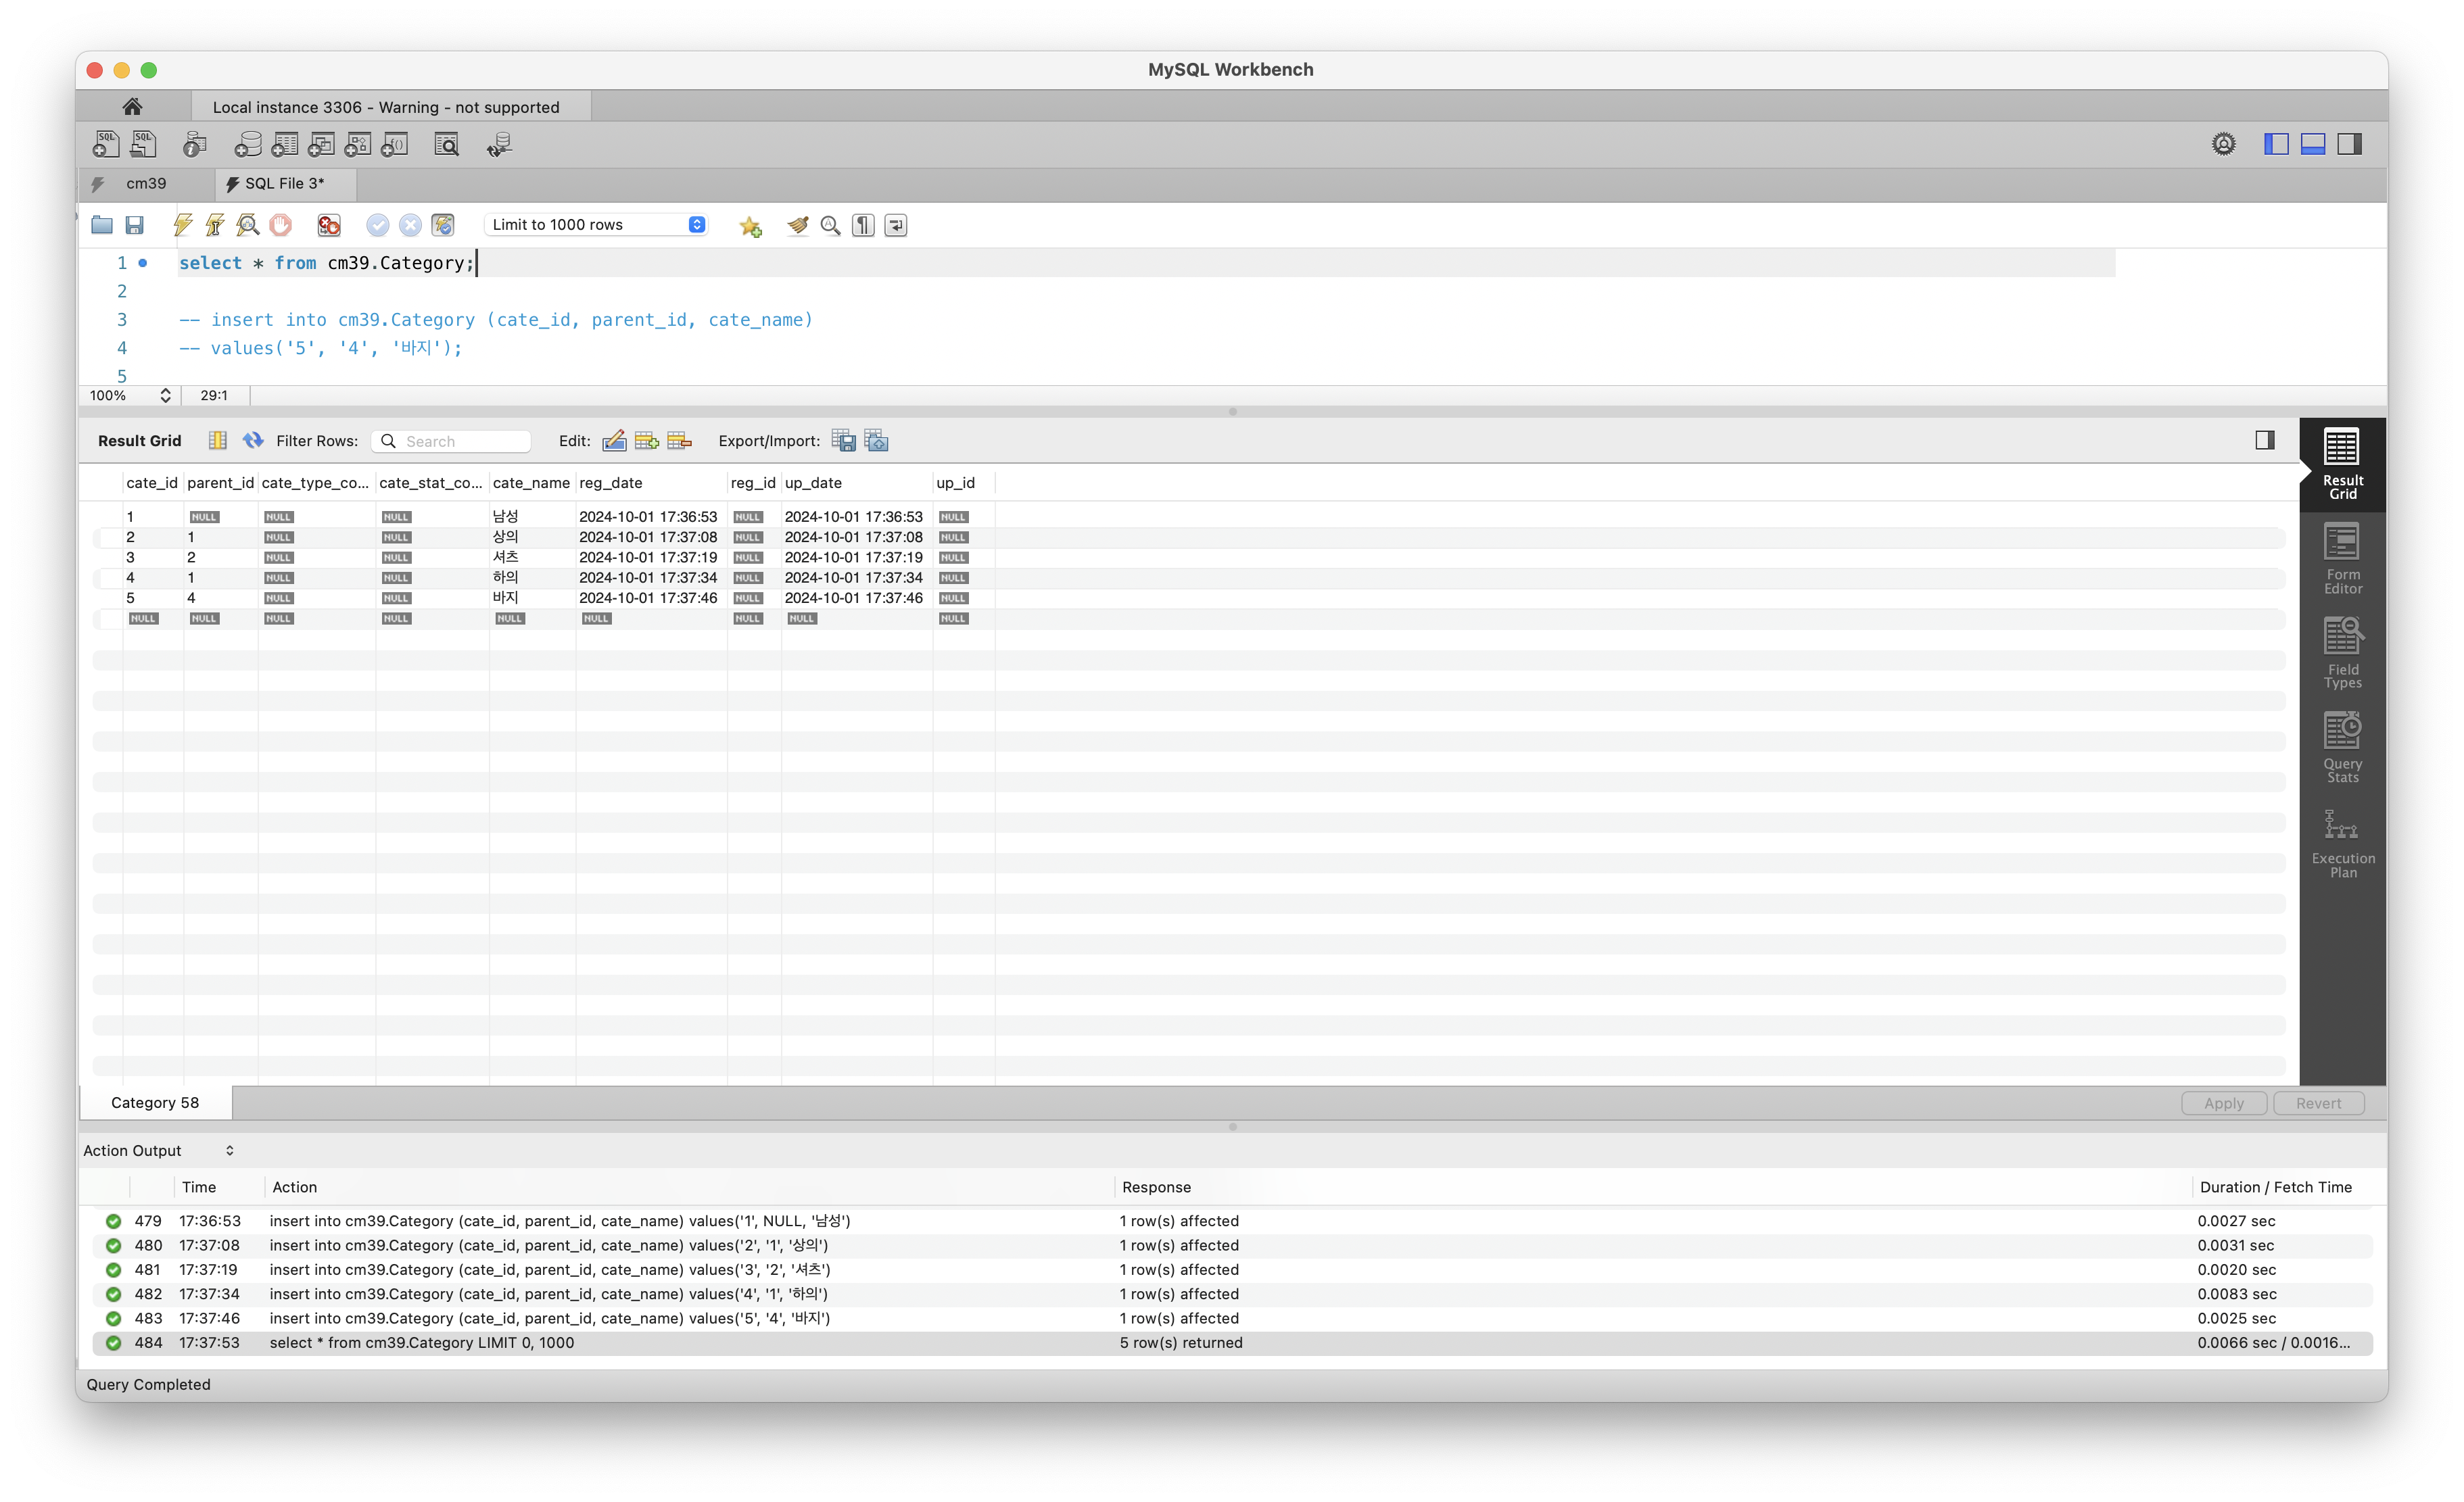Open the schema inspector icon
This screenshot has width=2464, height=1502.
click(195, 145)
